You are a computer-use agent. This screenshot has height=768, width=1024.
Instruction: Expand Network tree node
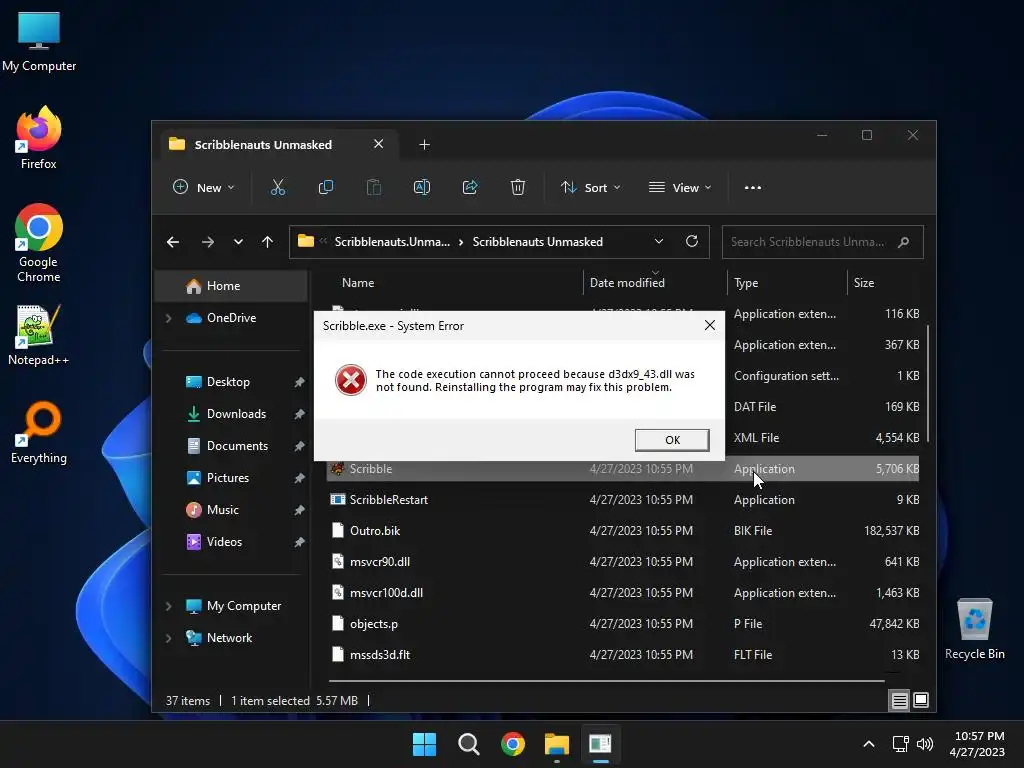[168, 638]
